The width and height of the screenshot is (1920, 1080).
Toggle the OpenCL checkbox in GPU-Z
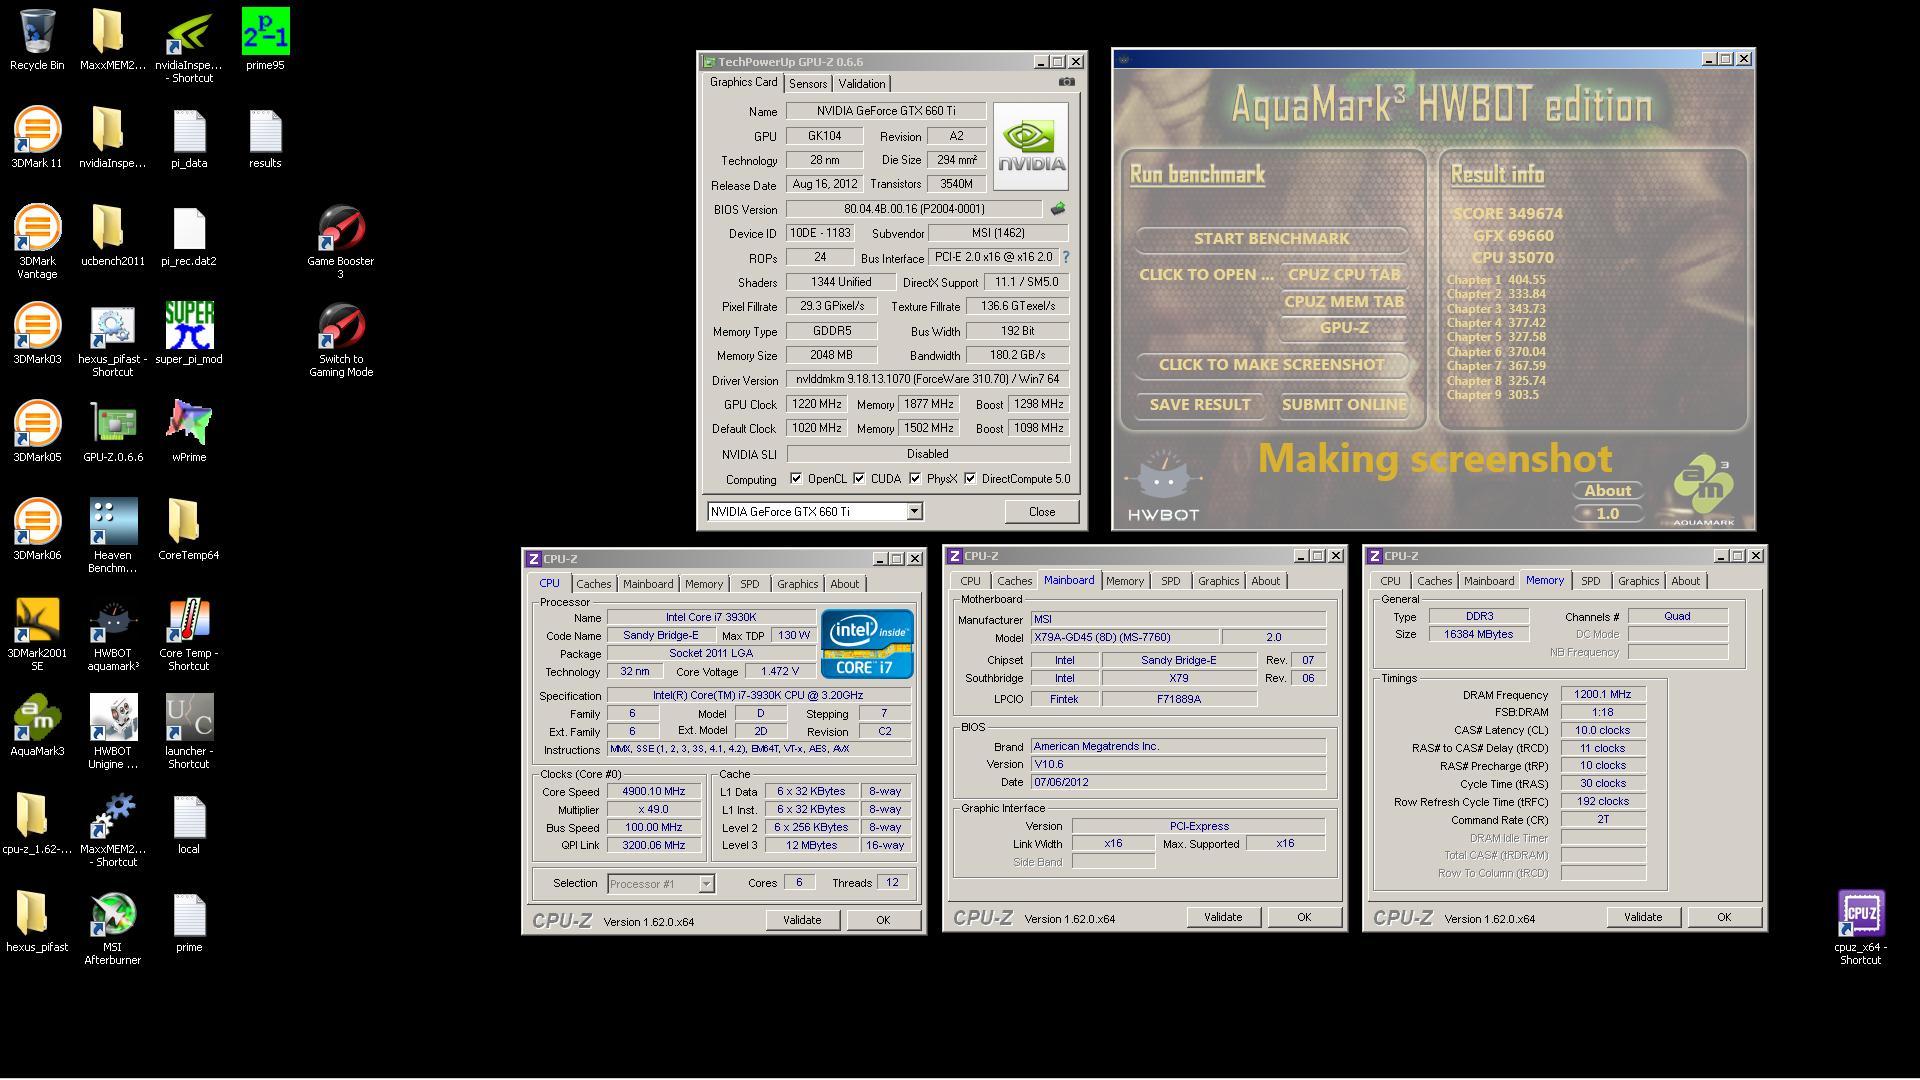pyautogui.click(x=796, y=479)
